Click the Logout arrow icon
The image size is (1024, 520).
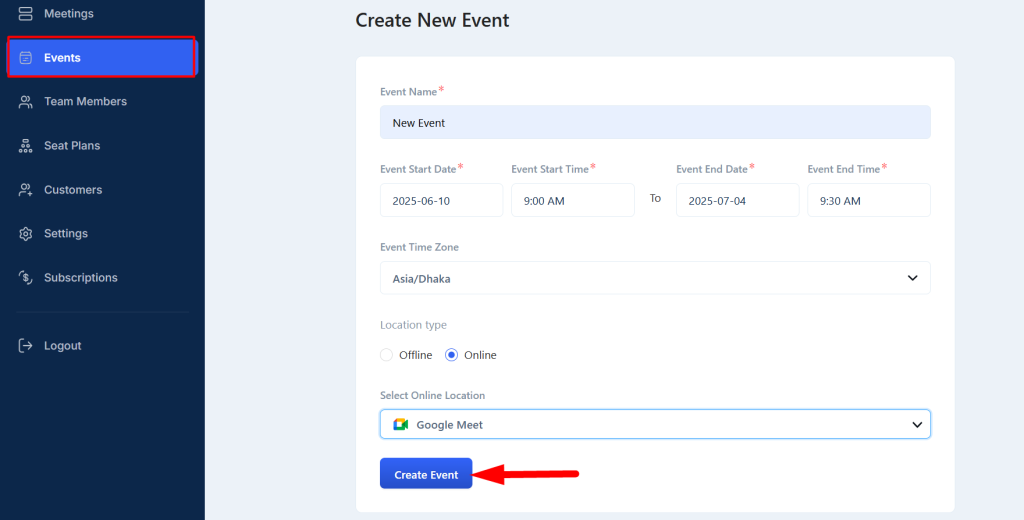tap(25, 346)
